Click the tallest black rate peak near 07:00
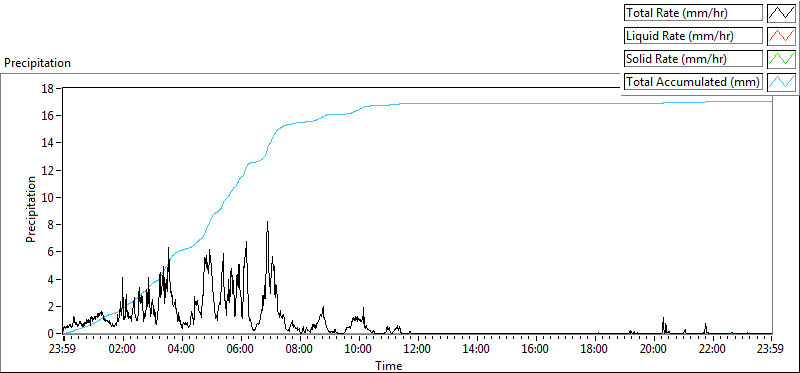The image size is (800, 373). [x=267, y=222]
